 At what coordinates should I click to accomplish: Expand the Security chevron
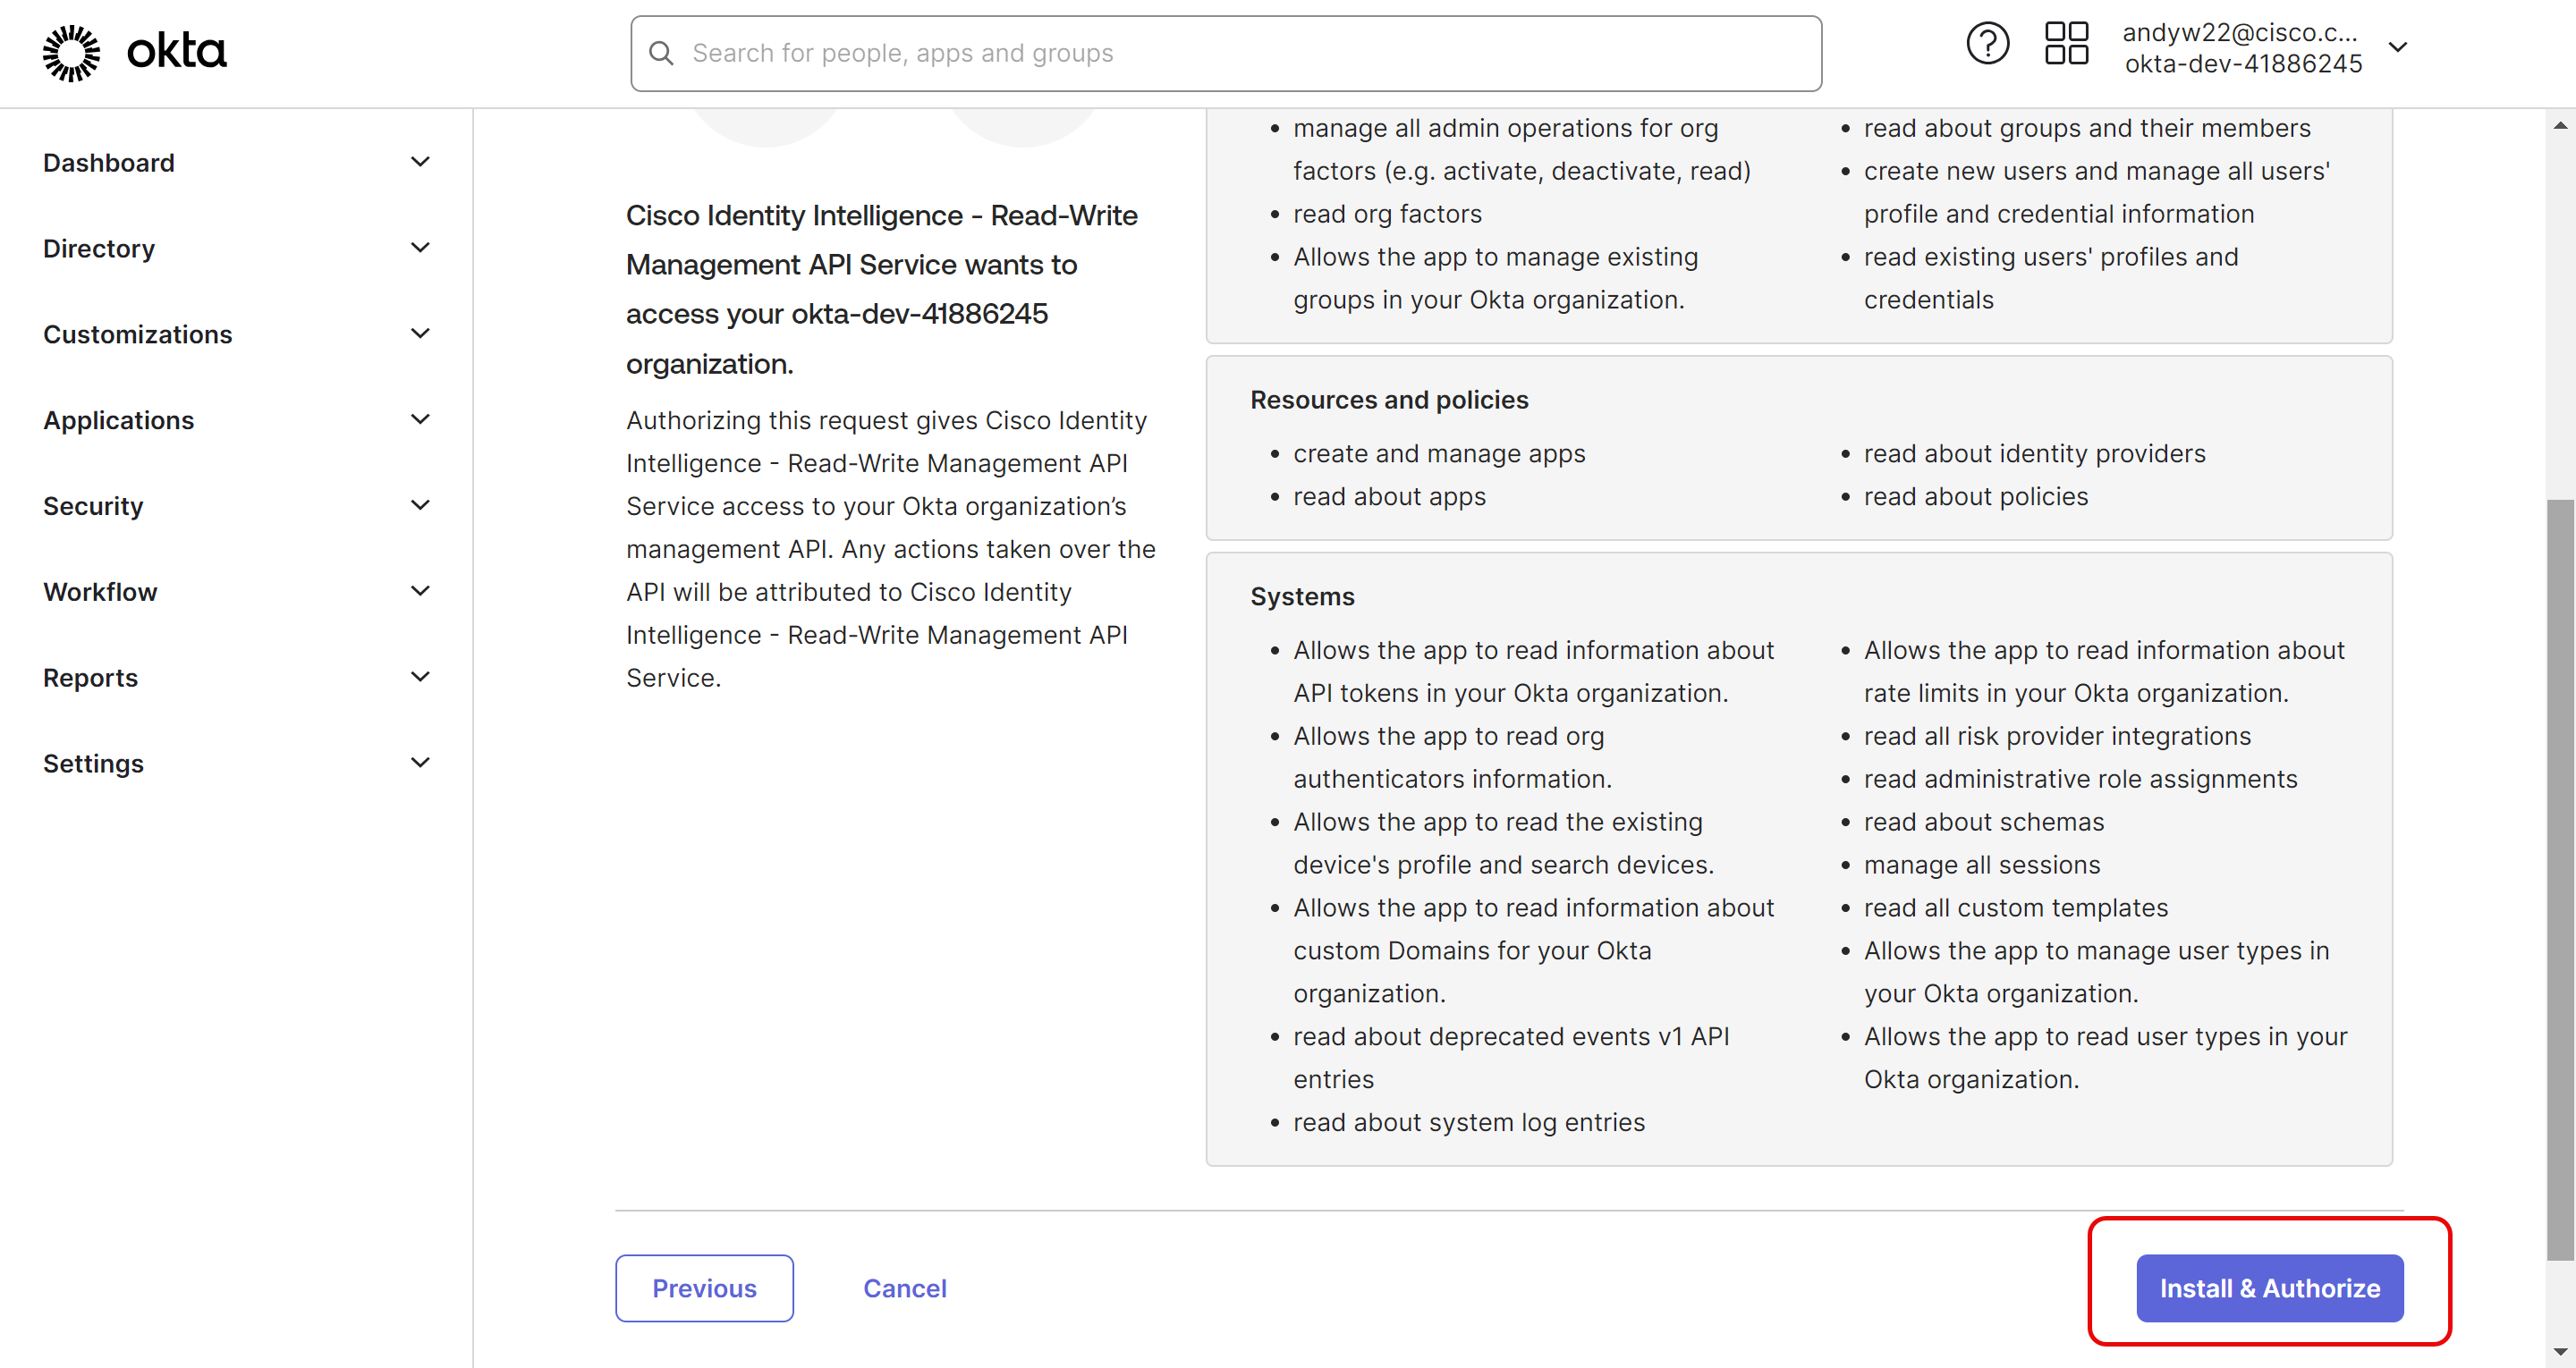(x=420, y=506)
